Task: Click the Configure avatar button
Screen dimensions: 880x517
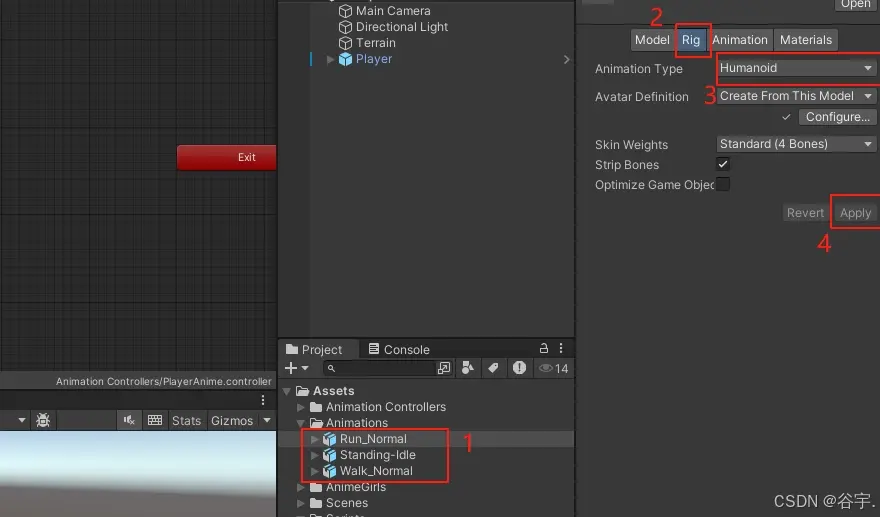Action: (837, 117)
